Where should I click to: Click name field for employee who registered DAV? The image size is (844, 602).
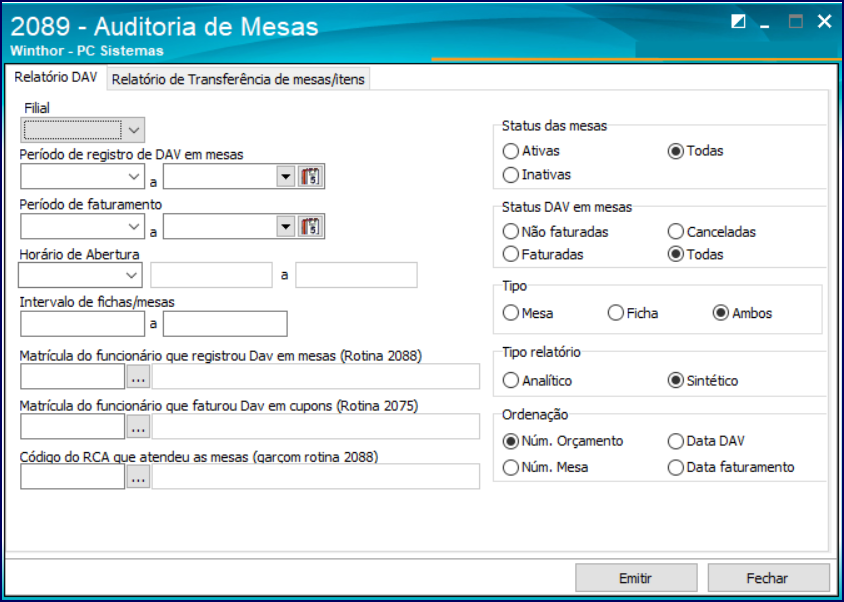(316, 376)
